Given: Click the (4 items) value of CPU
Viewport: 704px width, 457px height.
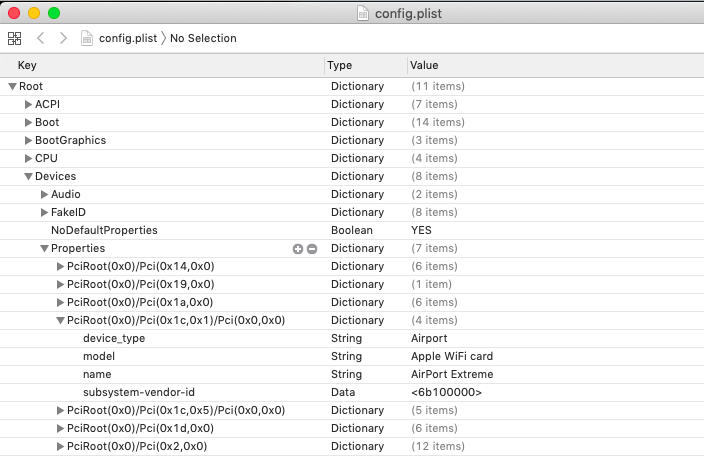Looking at the screenshot, I should point(434,158).
